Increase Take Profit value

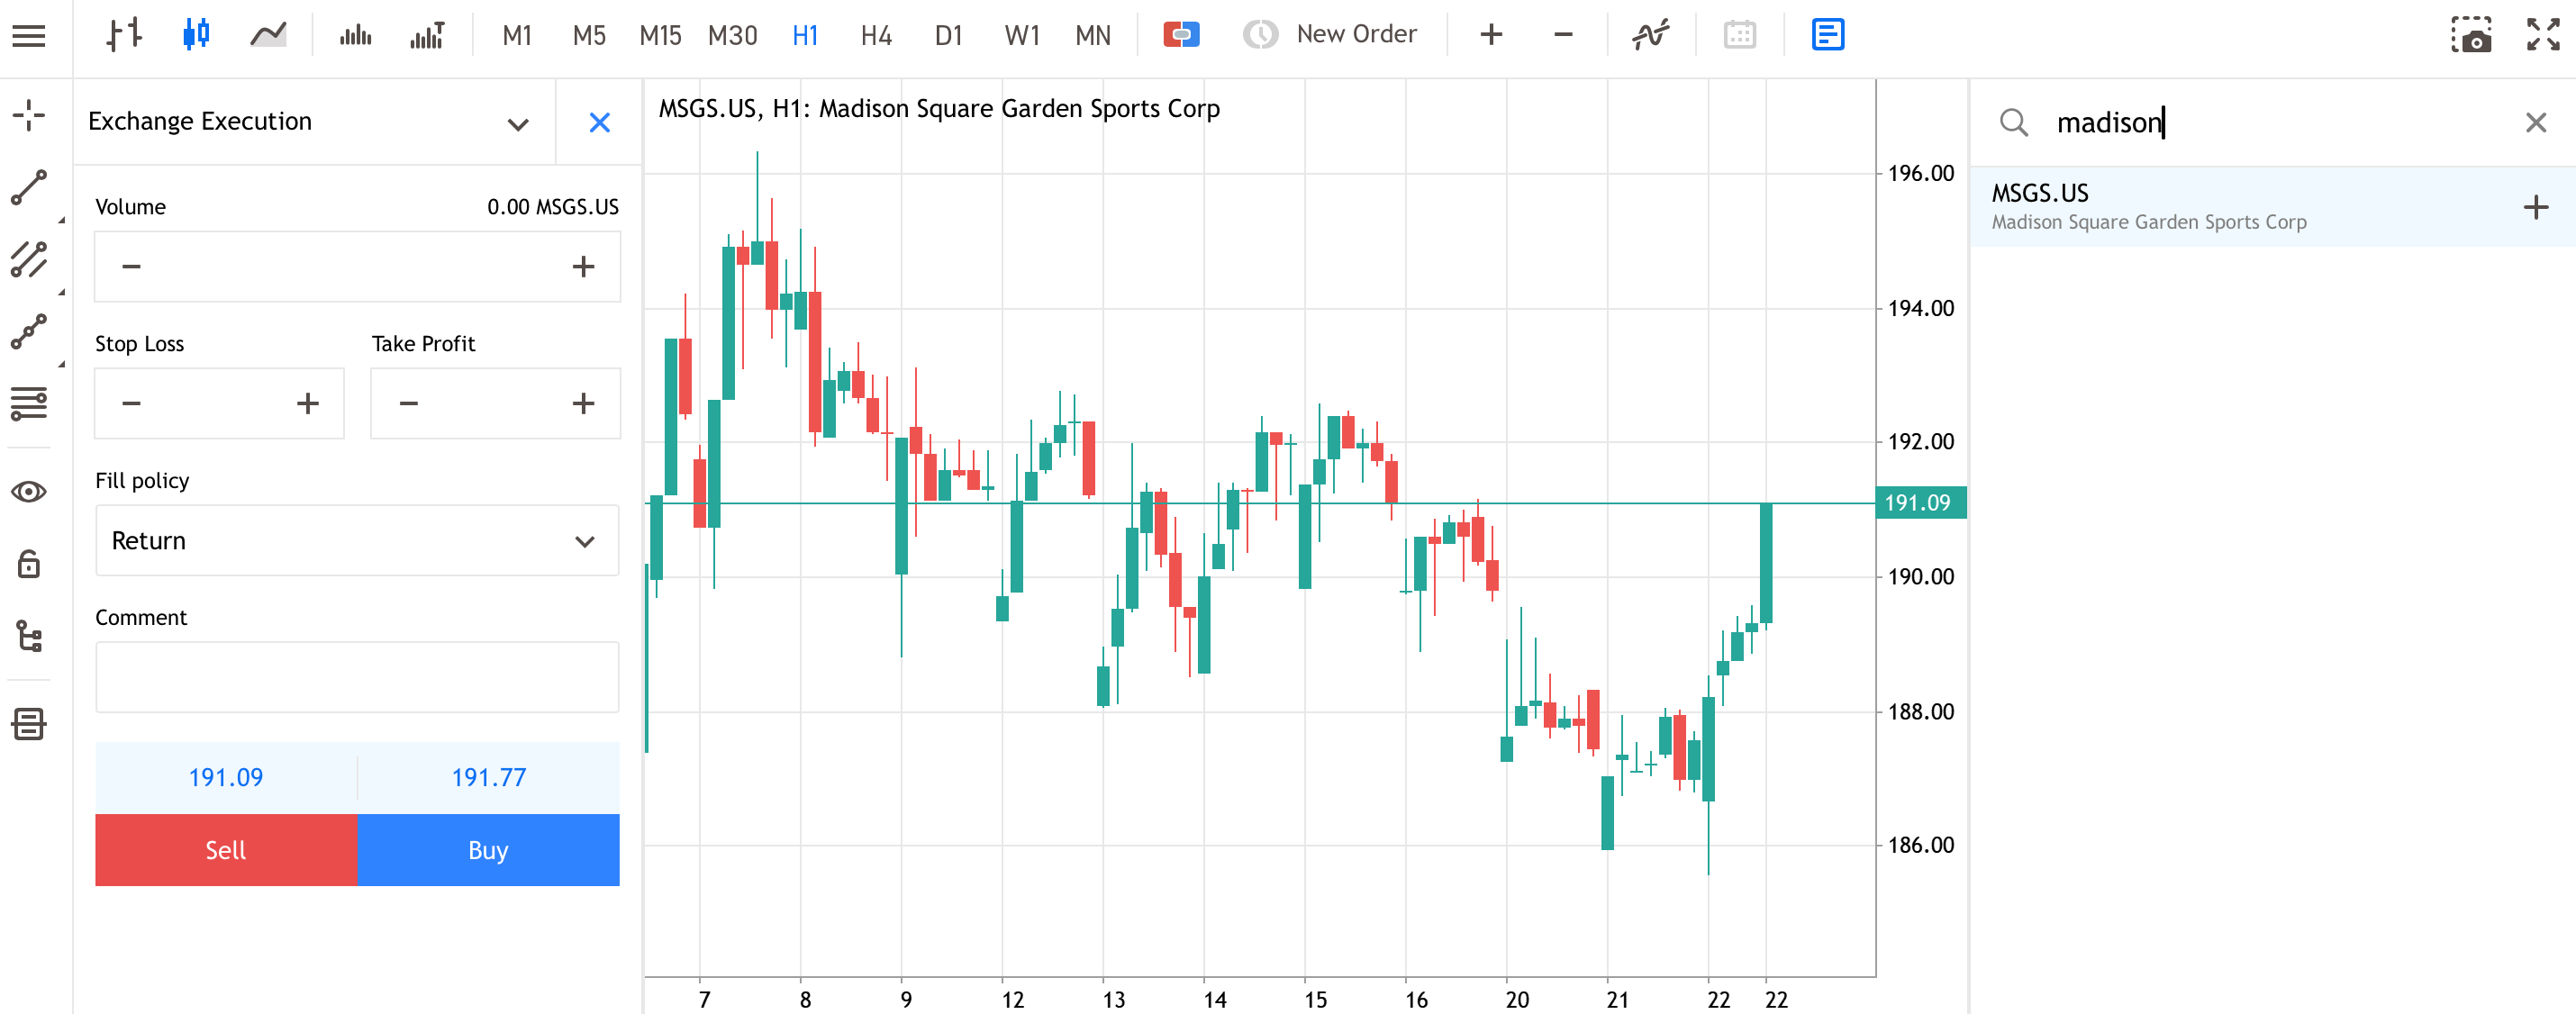pos(583,403)
